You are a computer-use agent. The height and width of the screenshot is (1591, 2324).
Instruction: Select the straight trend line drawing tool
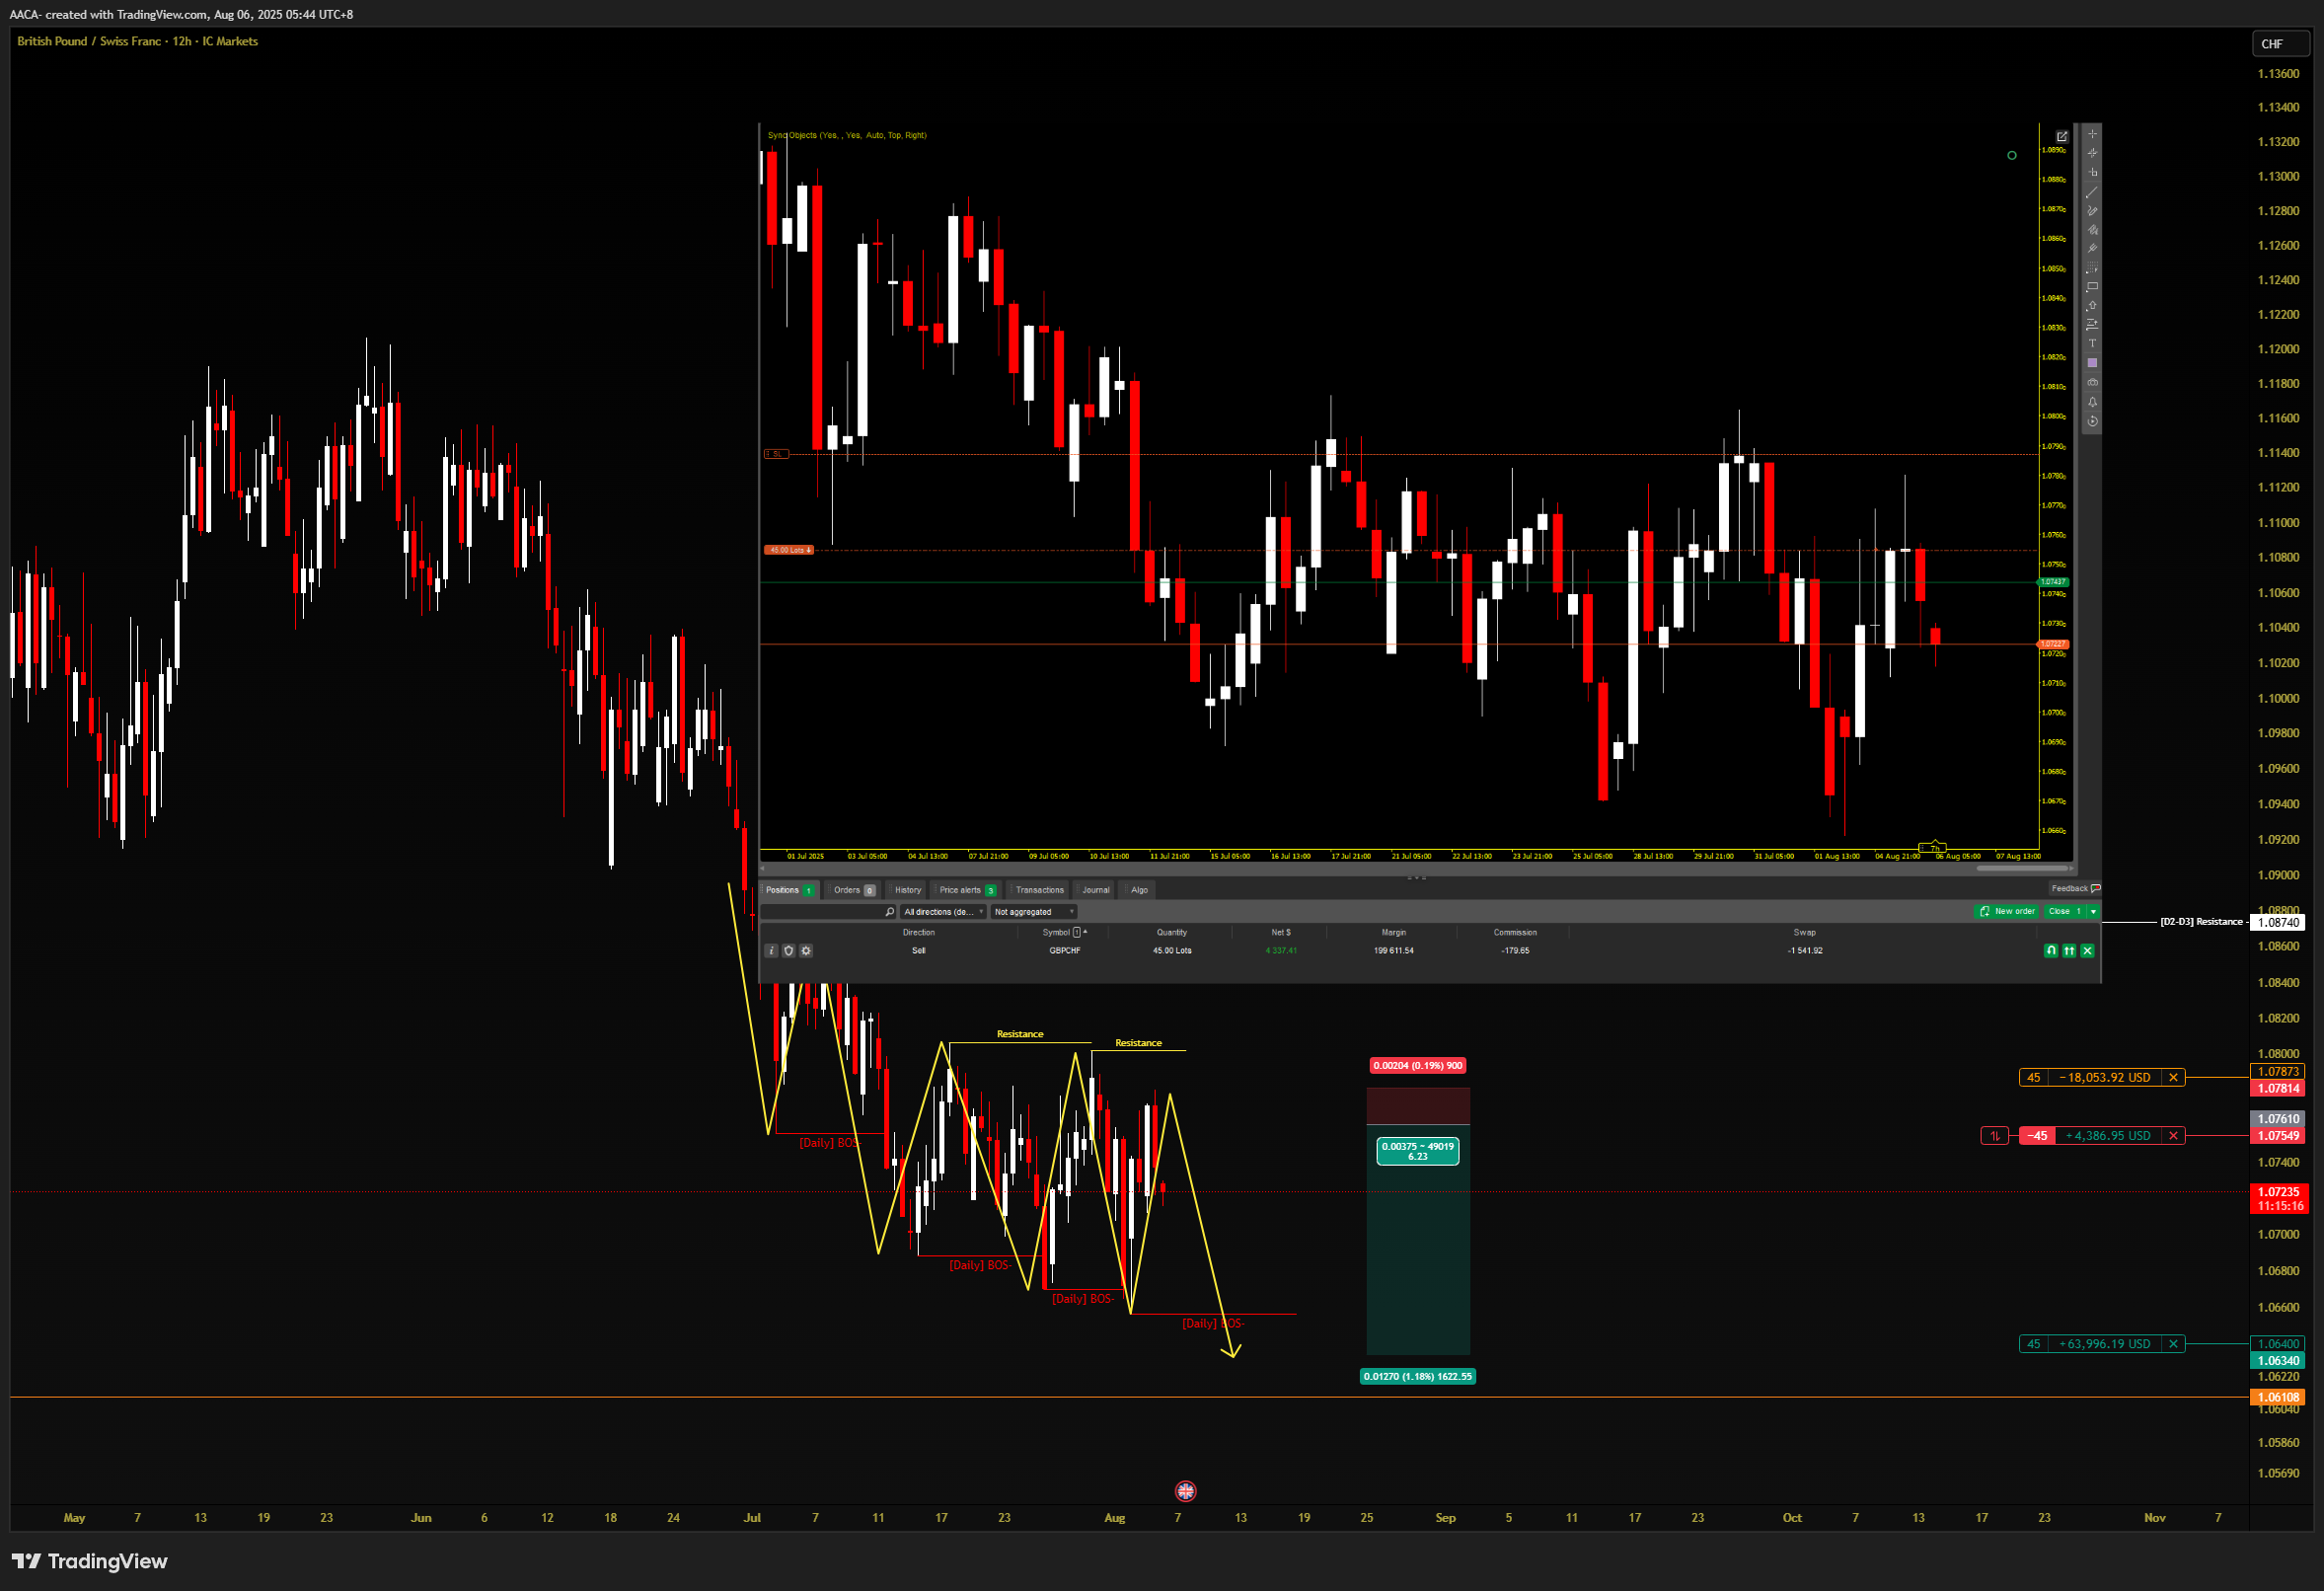tap(2092, 192)
